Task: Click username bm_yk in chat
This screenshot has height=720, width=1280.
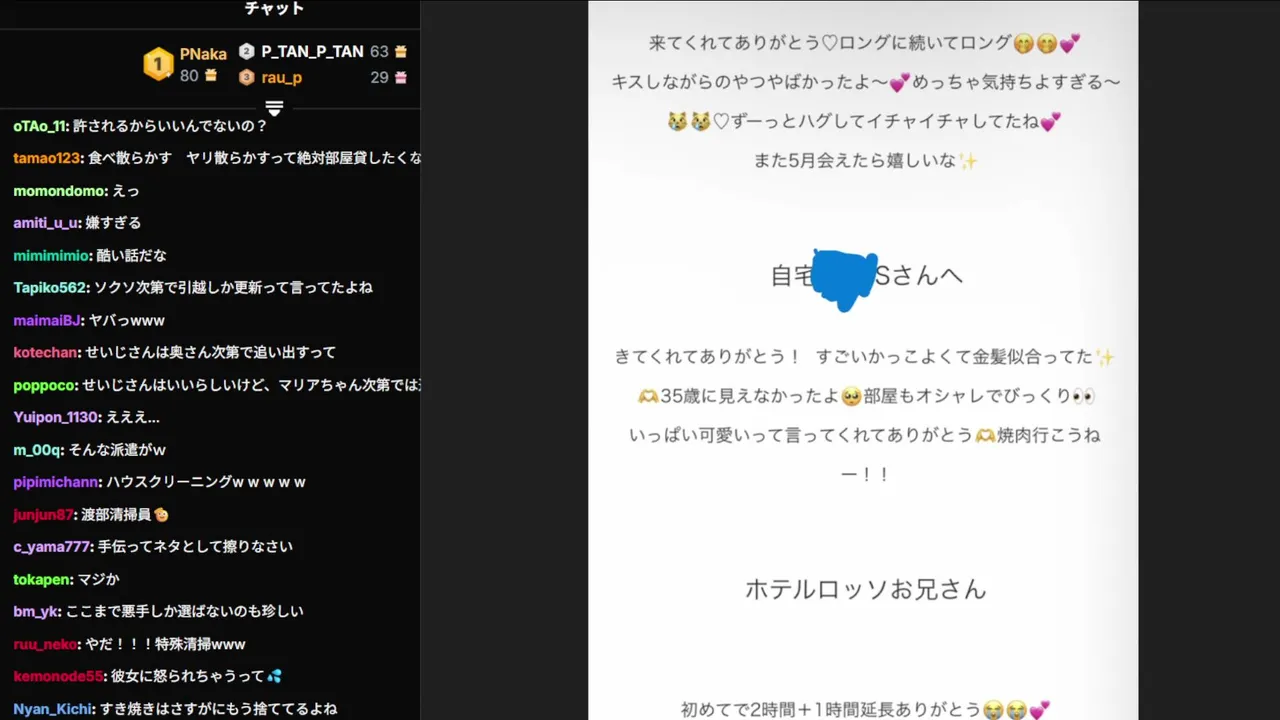Action: (36, 611)
